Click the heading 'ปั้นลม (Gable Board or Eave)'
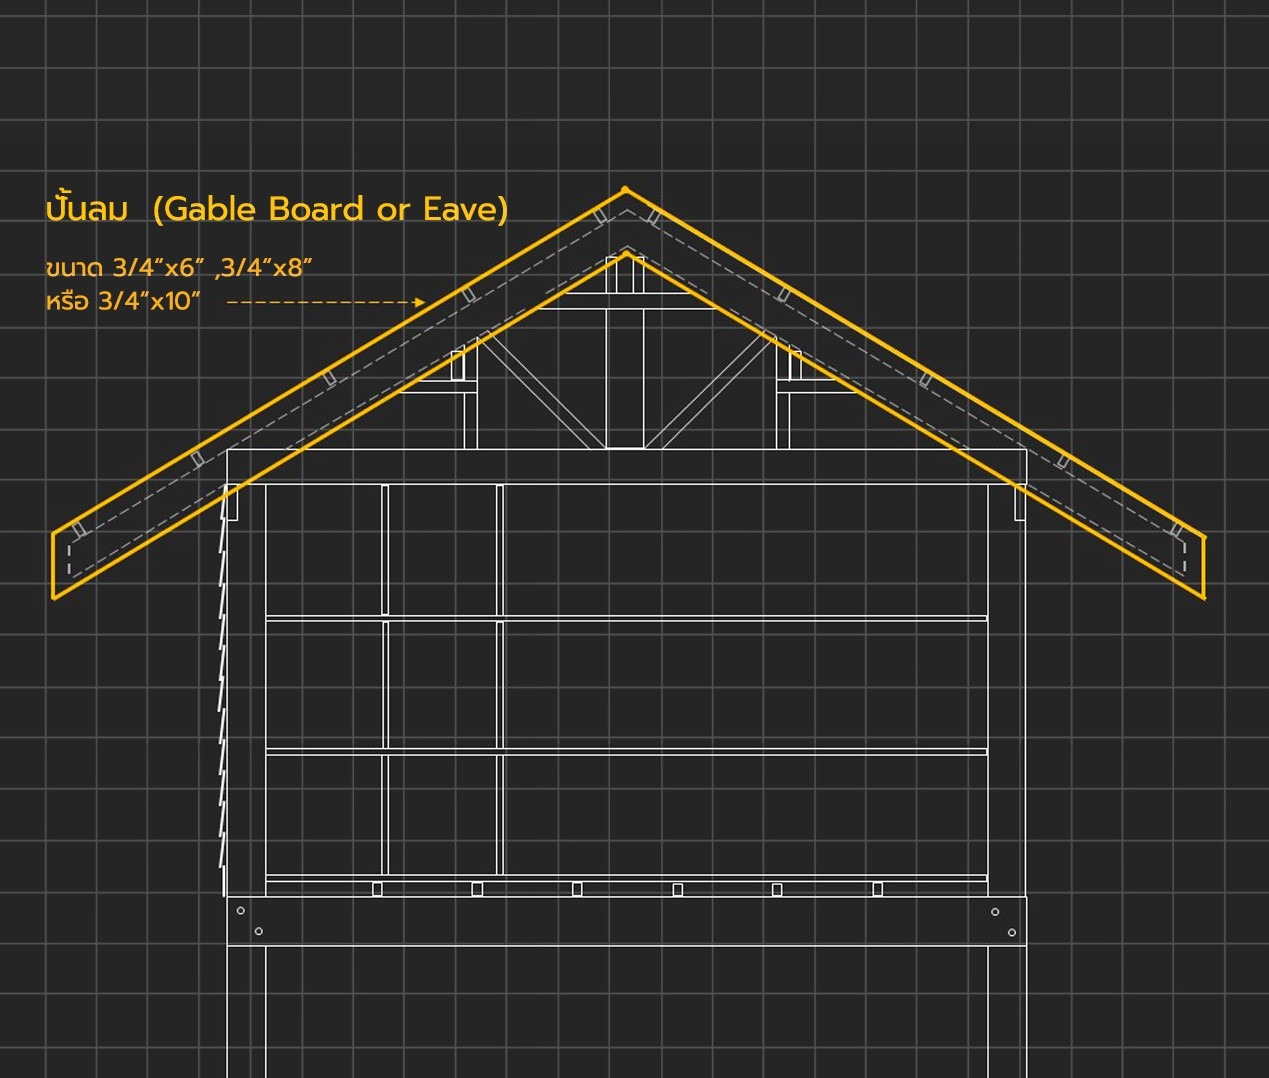 tap(277, 208)
